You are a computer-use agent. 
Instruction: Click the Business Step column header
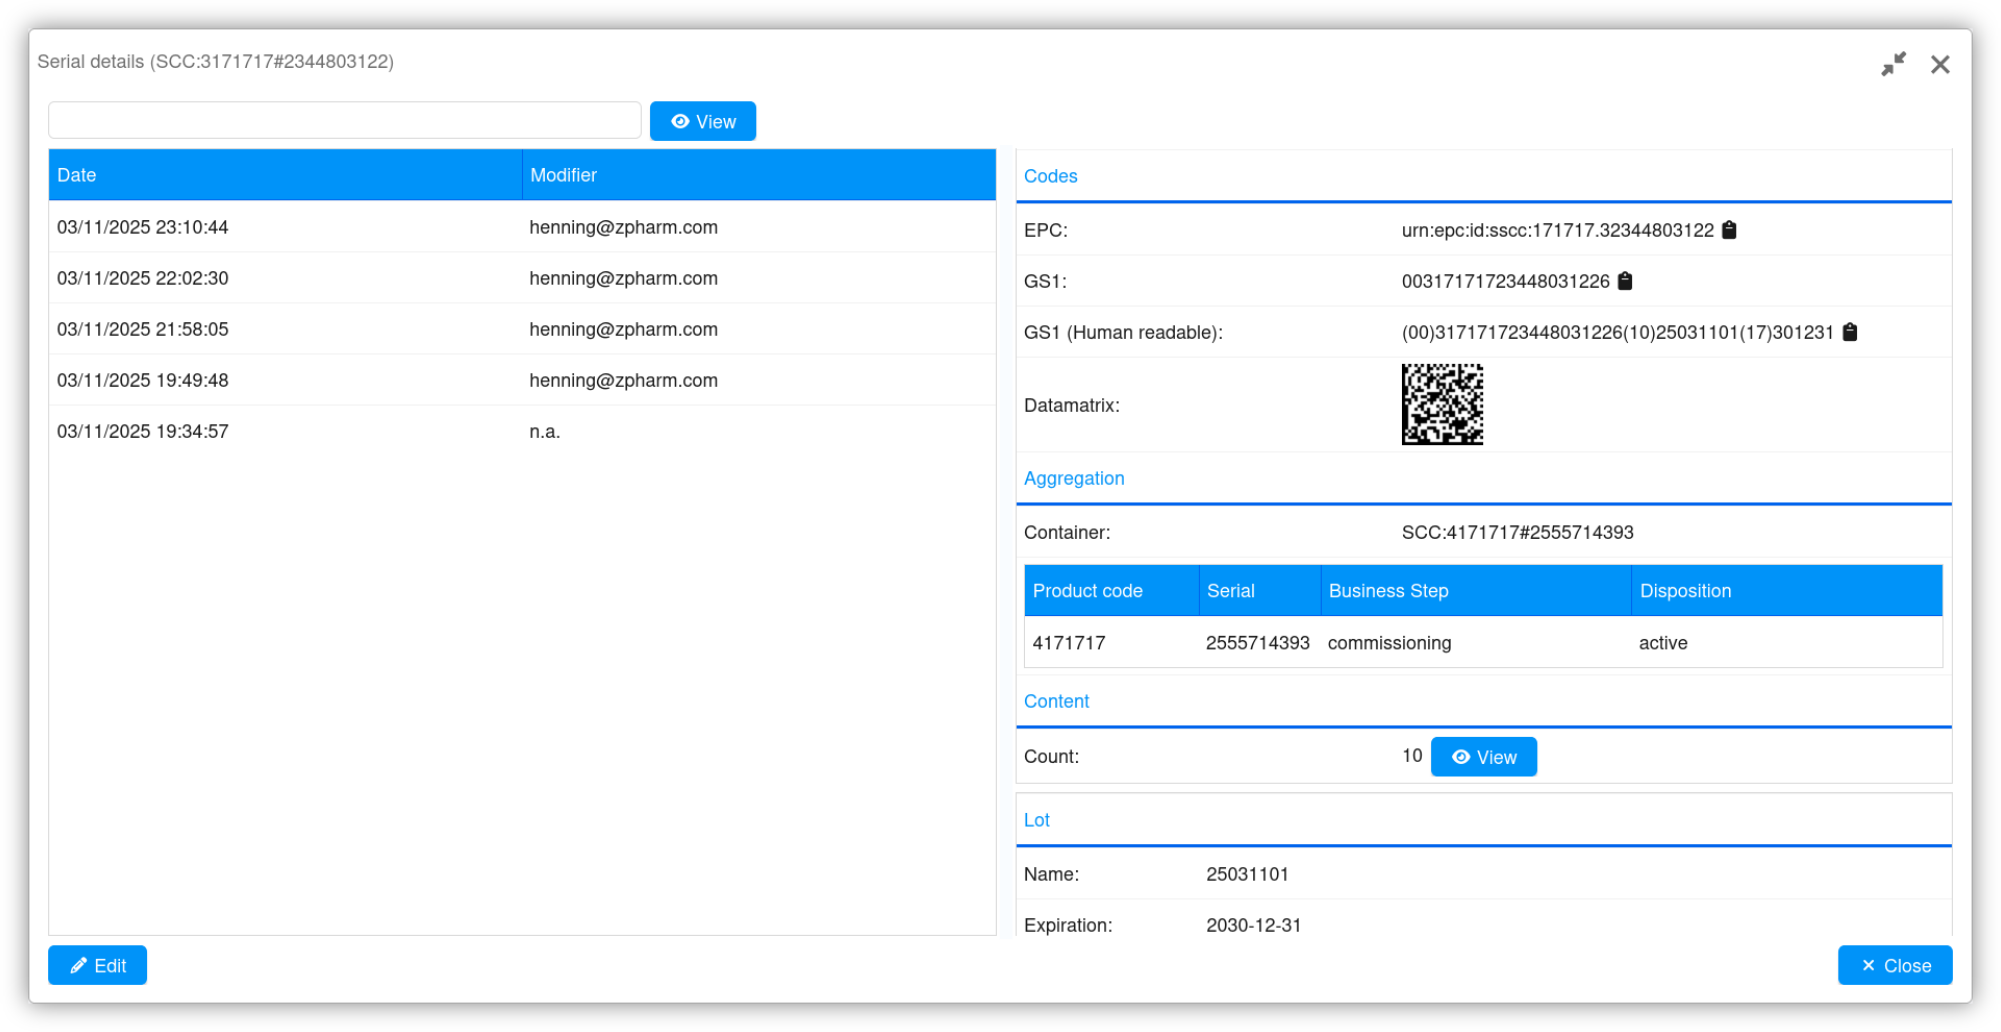pos(1475,591)
